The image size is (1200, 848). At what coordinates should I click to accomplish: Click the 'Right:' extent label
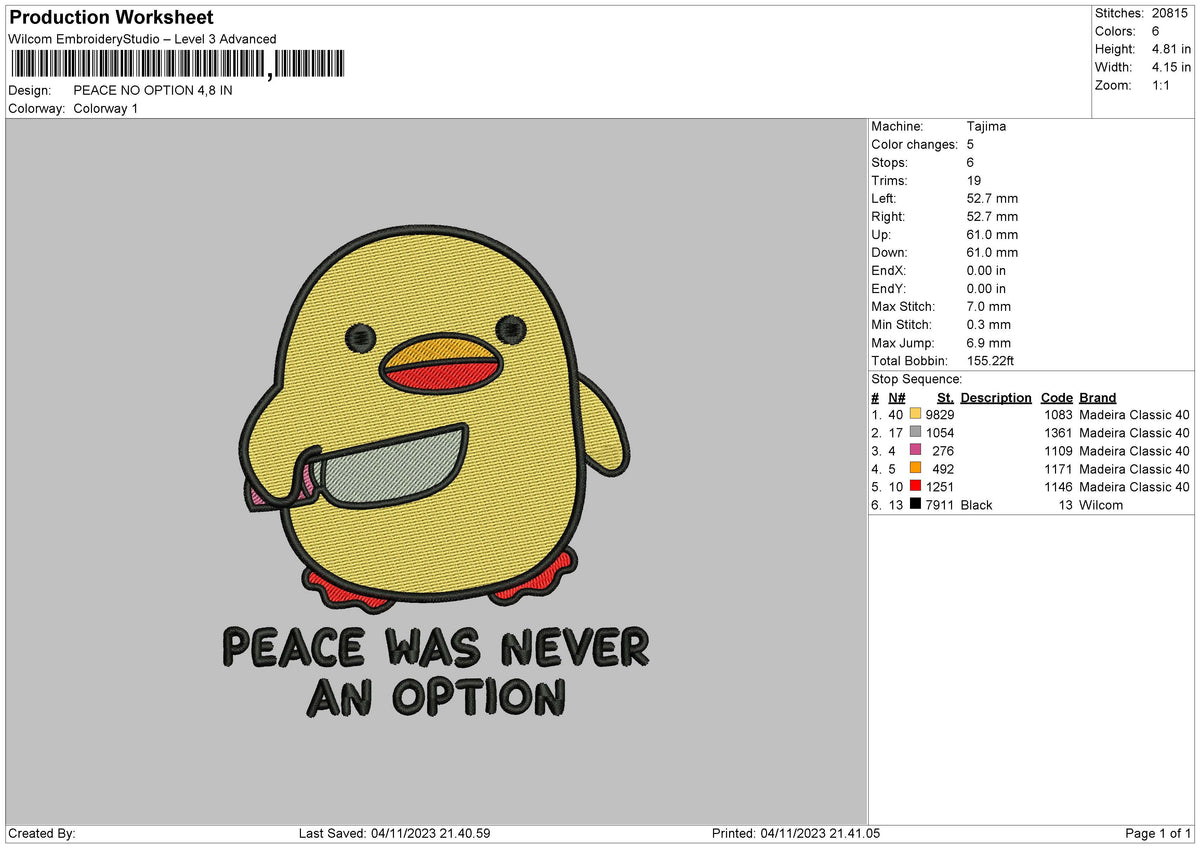point(888,216)
